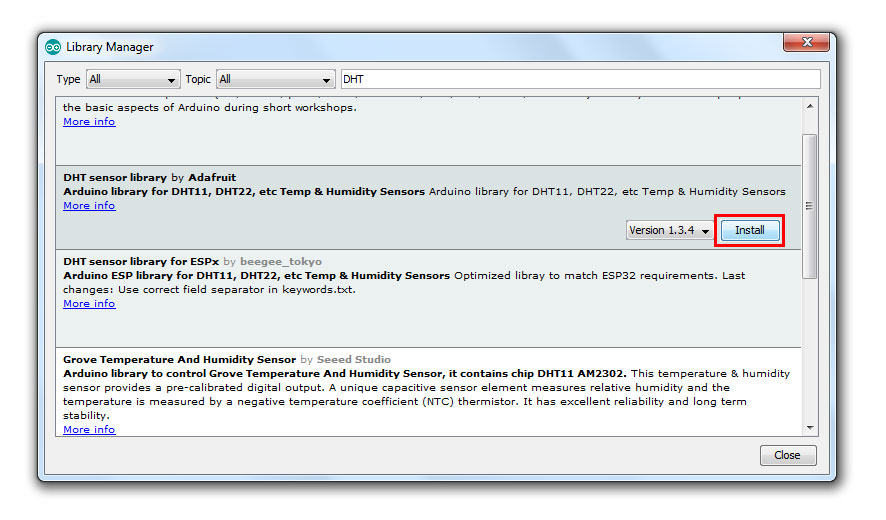
Task: Click the search field containing DHT
Action: 580,79
